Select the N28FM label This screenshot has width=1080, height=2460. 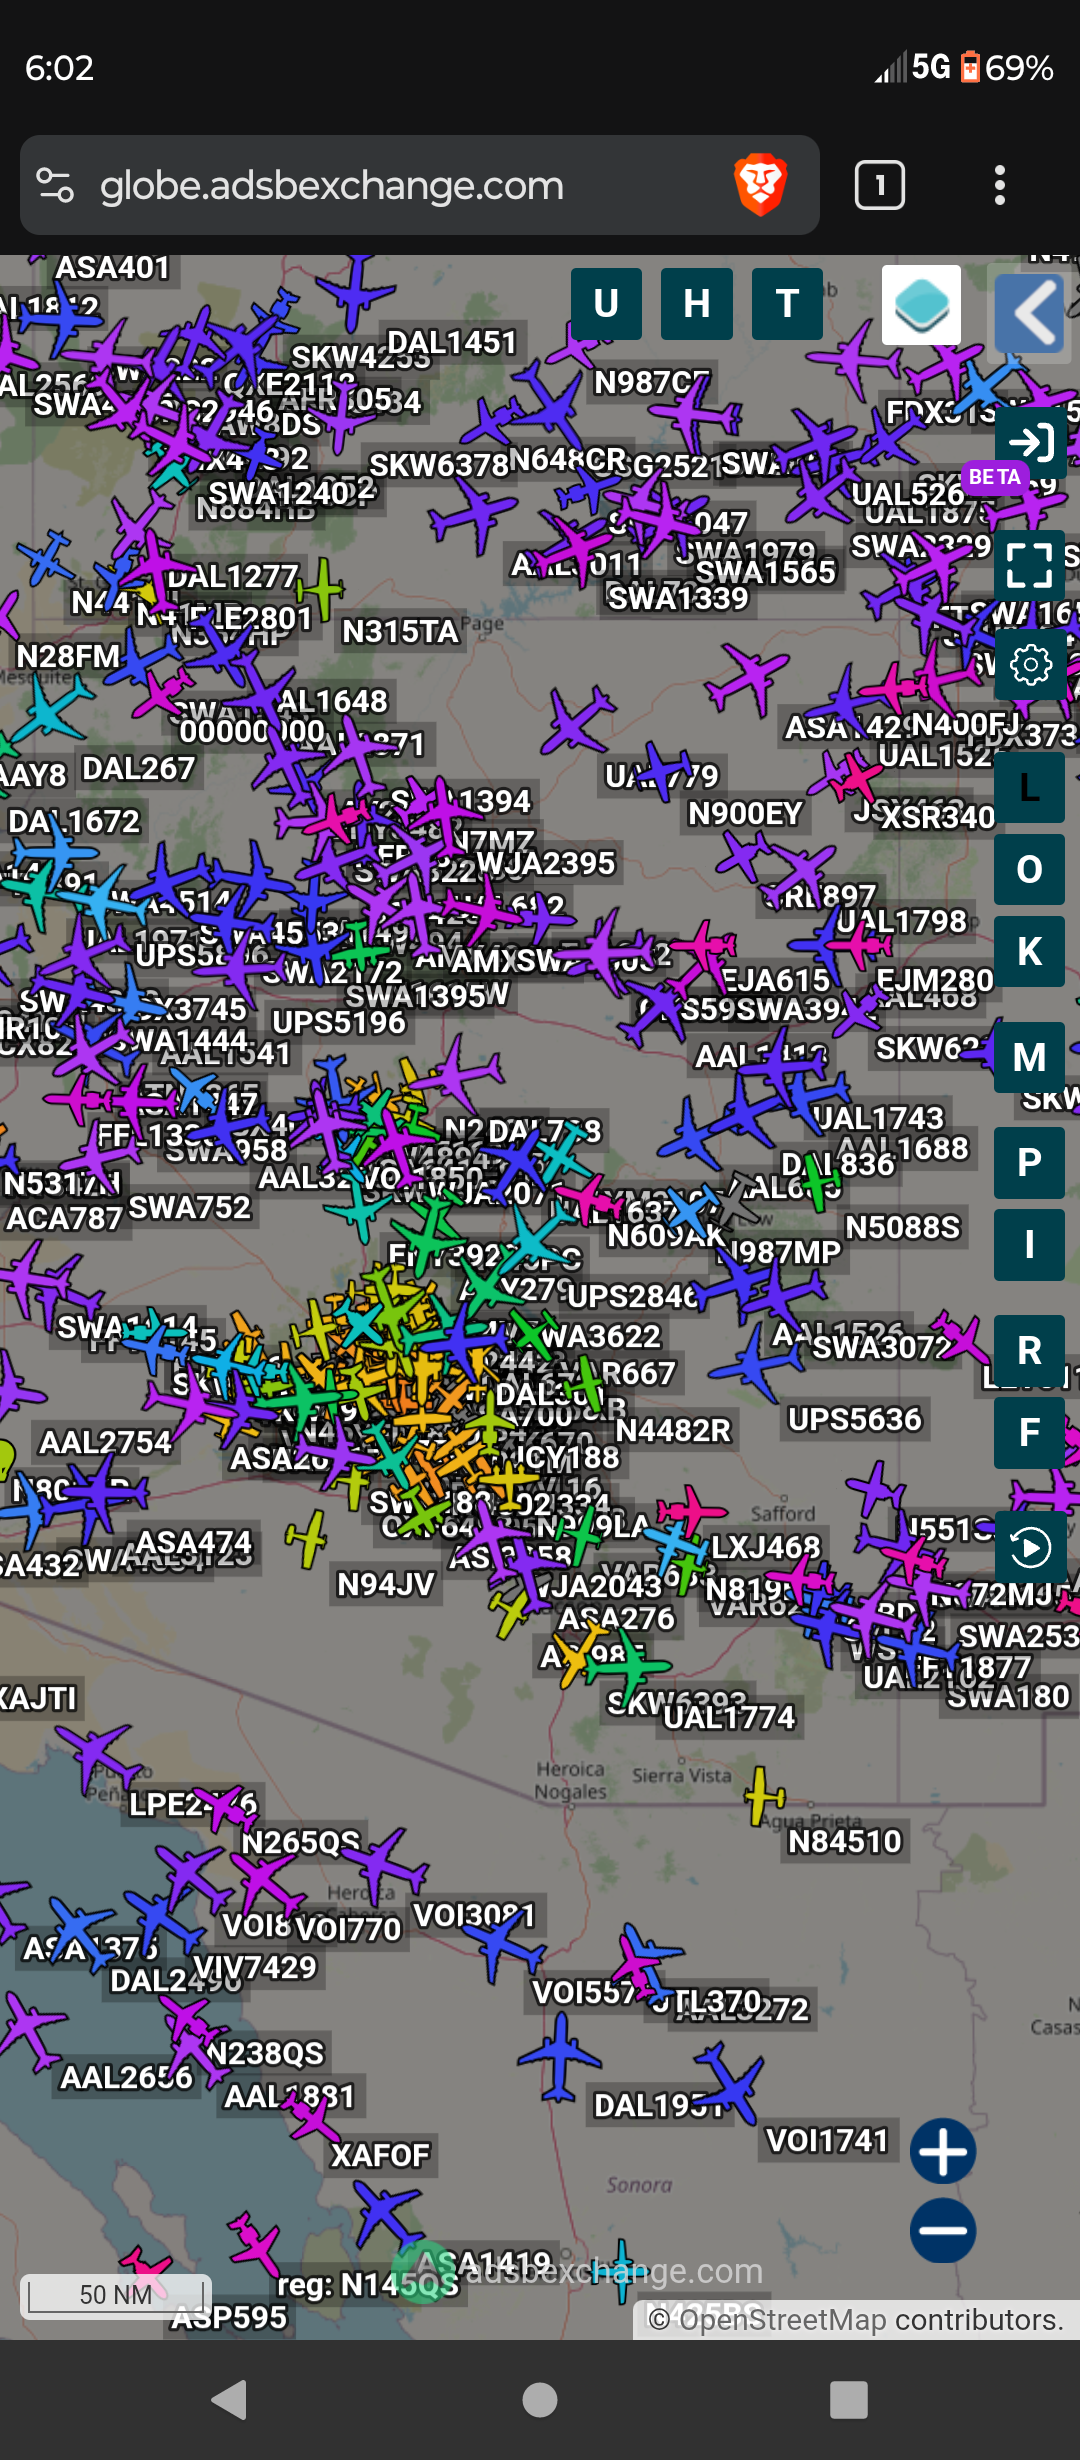coord(68,656)
